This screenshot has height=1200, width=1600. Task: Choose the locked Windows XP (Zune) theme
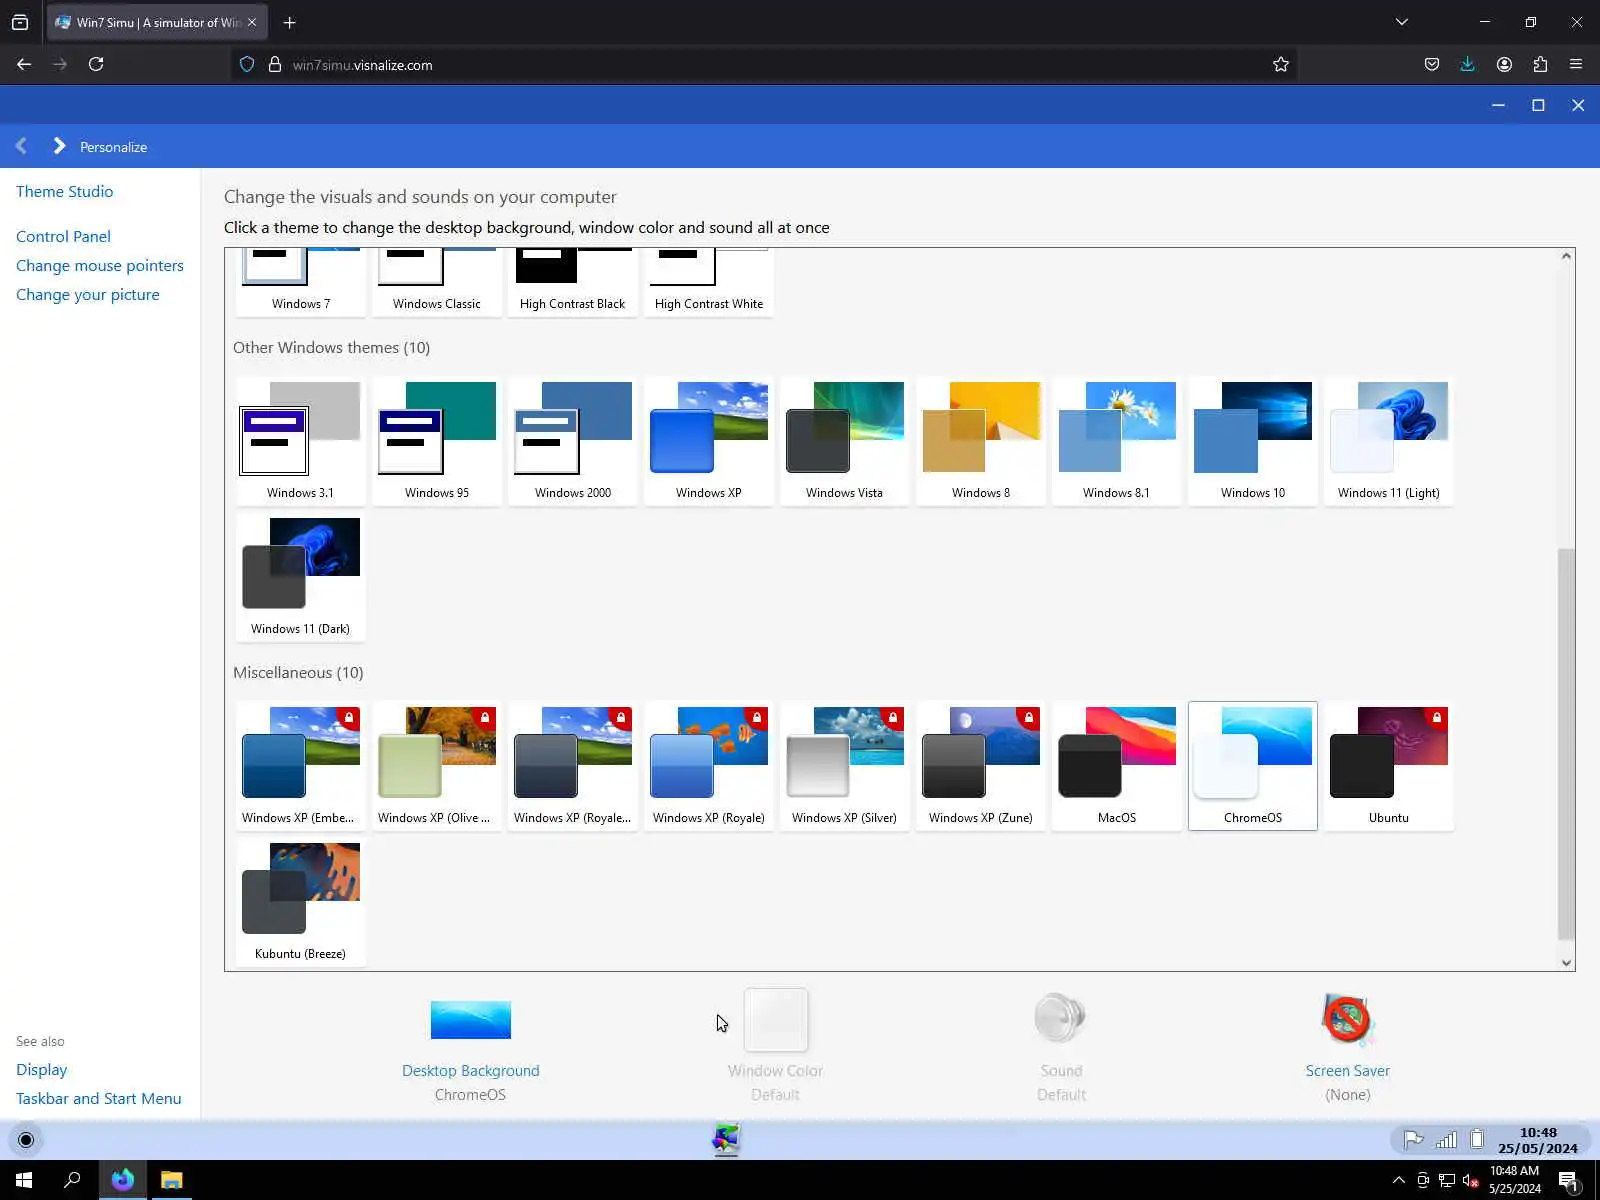(x=981, y=766)
